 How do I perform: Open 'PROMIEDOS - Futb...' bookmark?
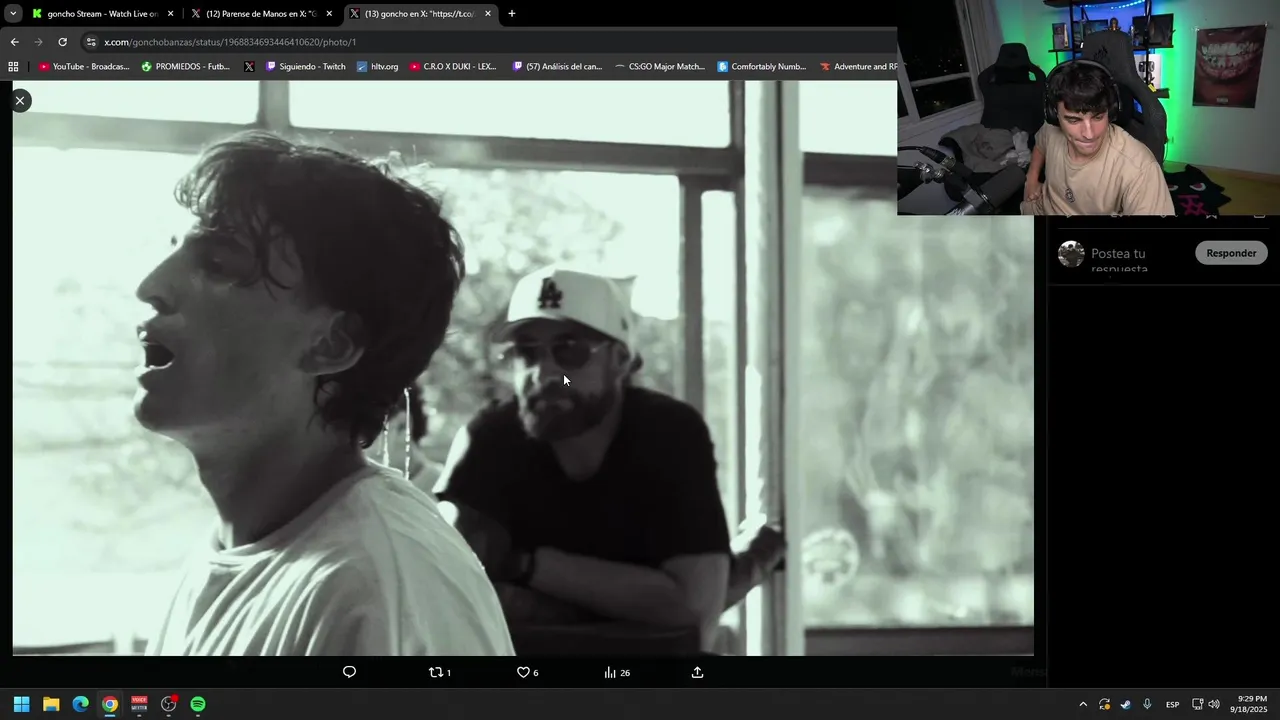click(186, 67)
